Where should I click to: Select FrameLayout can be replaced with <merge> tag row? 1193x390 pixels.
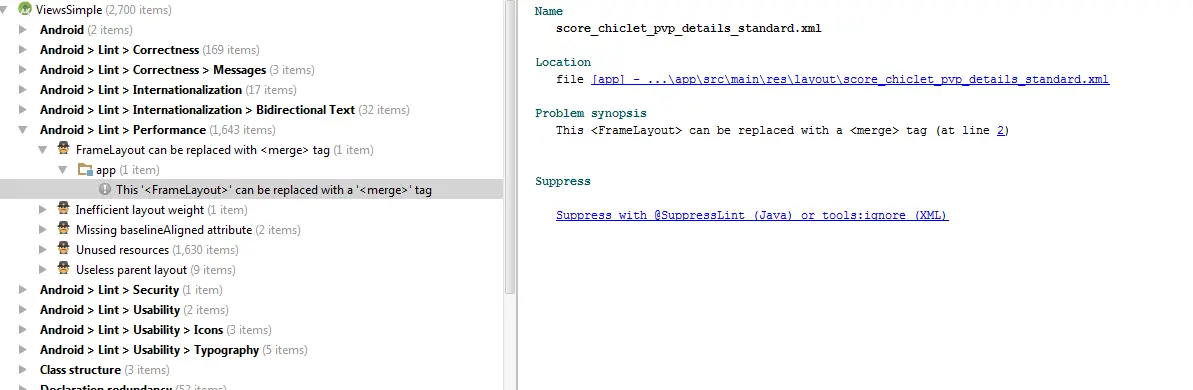coord(224,150)
